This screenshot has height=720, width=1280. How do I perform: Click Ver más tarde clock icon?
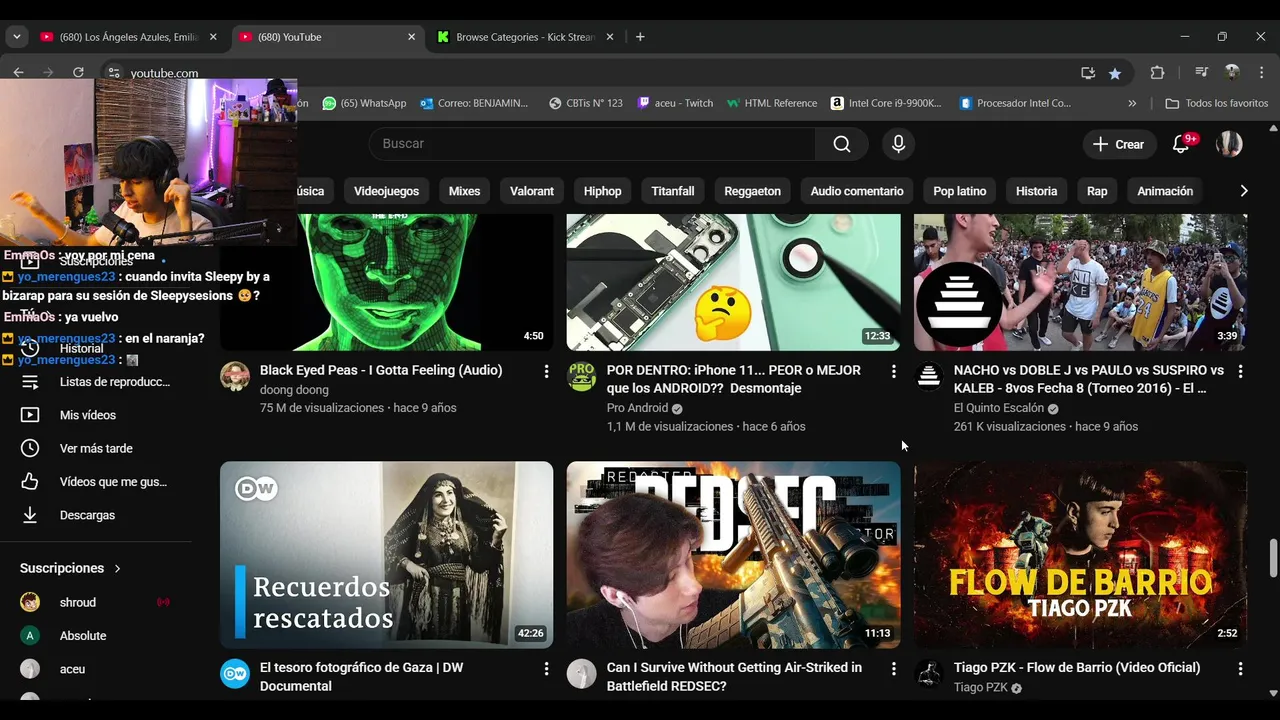click(30, 449)
